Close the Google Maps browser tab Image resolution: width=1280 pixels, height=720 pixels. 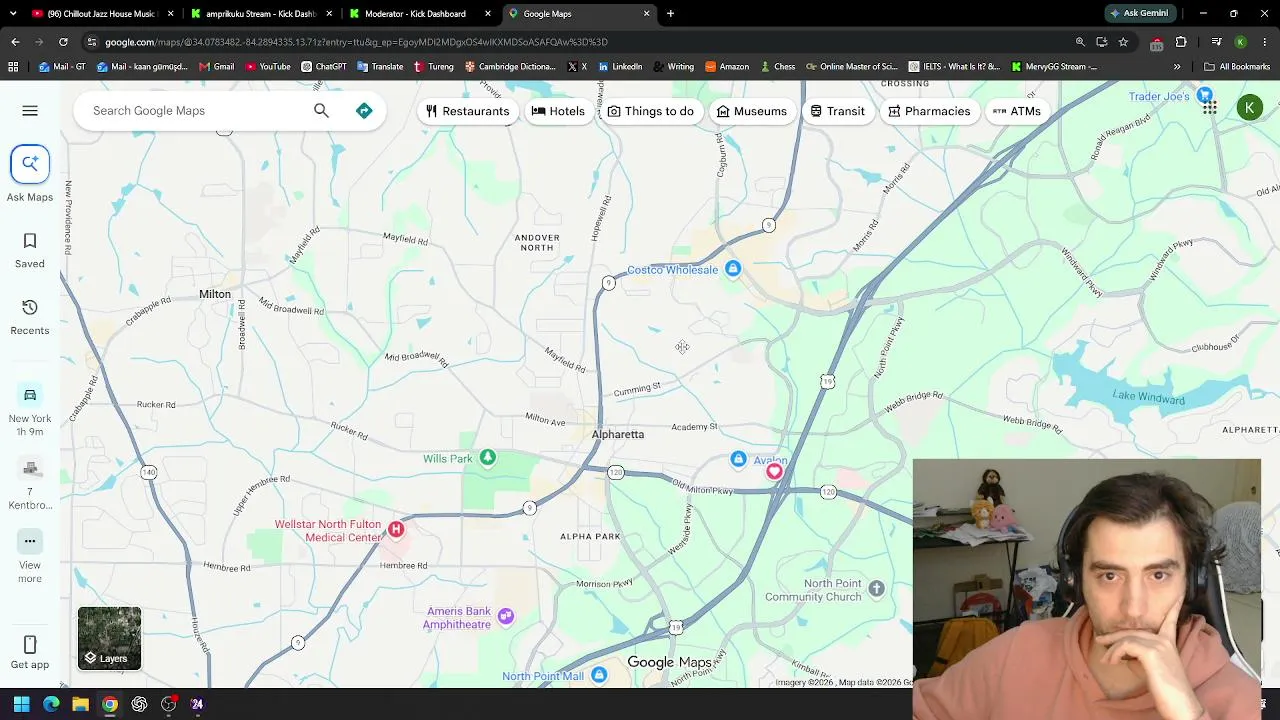click(647, 14)
